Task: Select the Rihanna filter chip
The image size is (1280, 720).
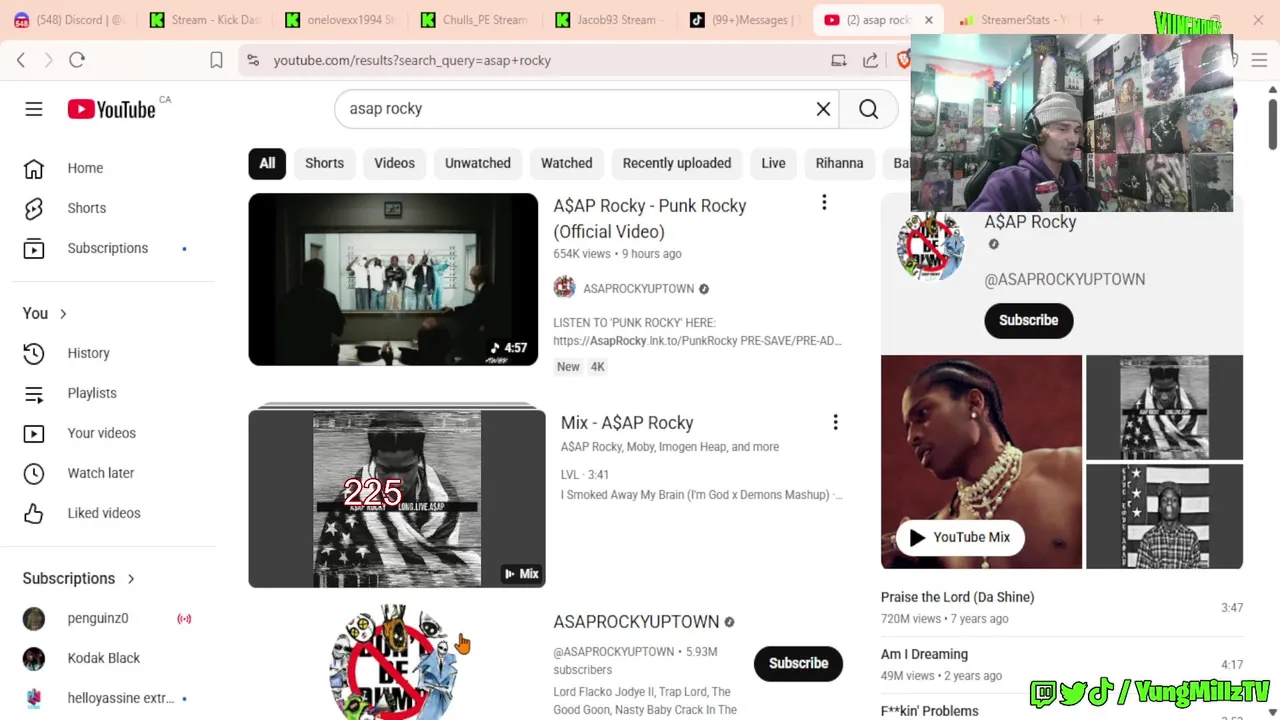Action: [x=839, y=163]
